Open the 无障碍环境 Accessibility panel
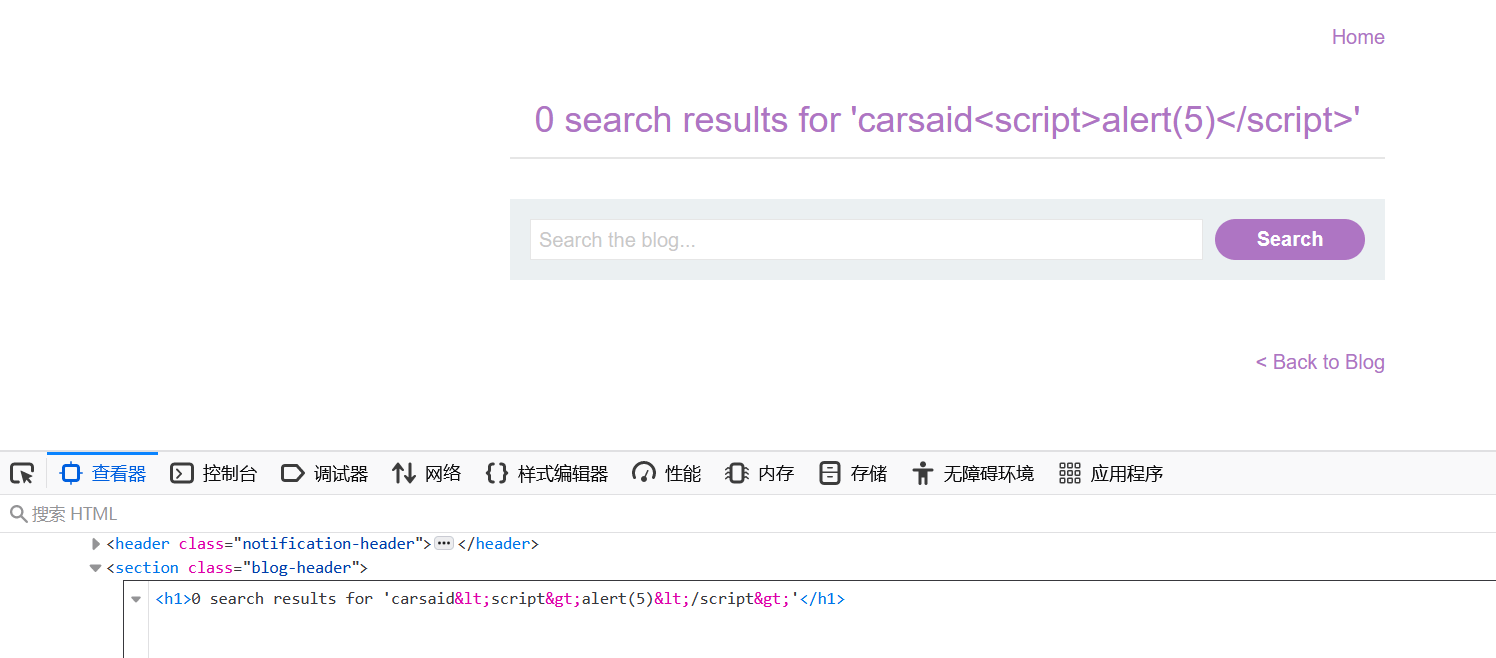The width and height of the screenshot is (1496, 658). (973, 474)
